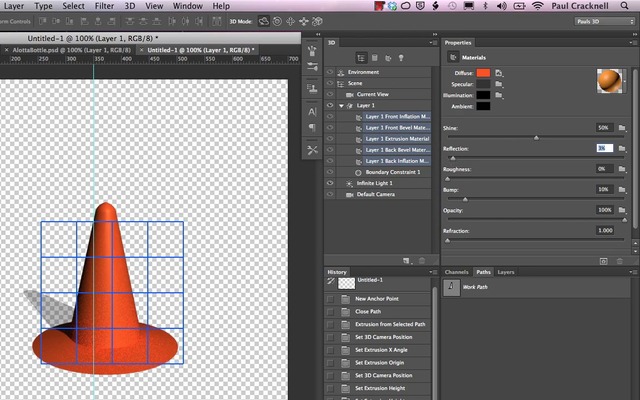Open Diffuse texture menu icon

[x=499, y=73]
